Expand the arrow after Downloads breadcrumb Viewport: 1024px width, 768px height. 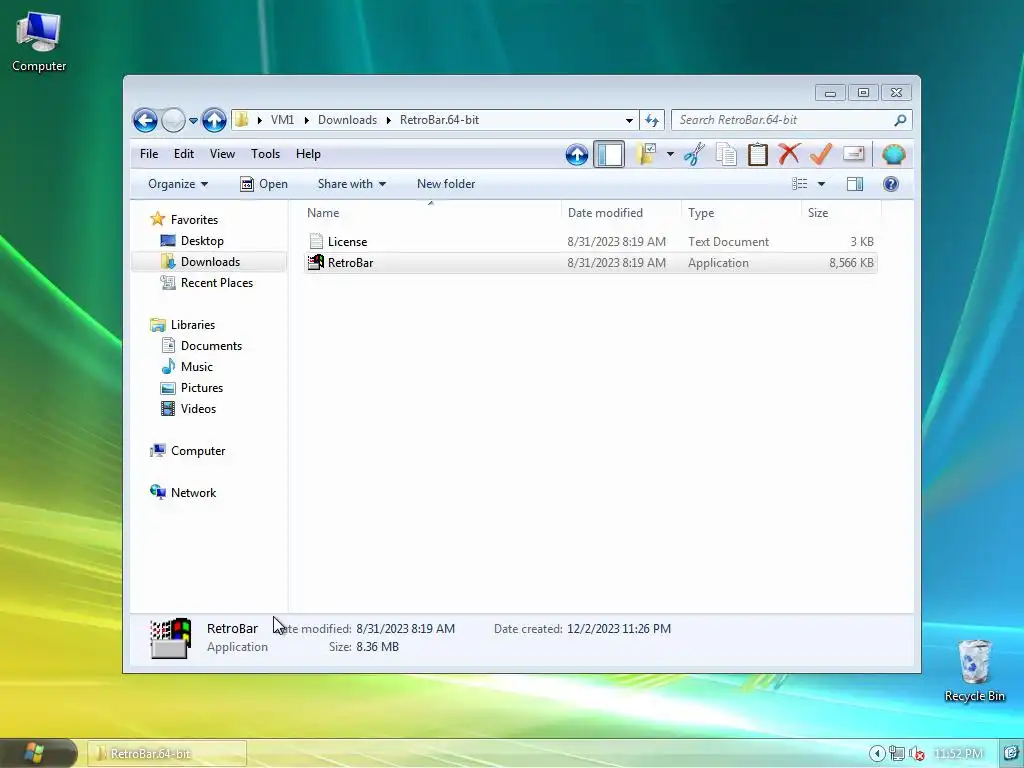point(389,120)
